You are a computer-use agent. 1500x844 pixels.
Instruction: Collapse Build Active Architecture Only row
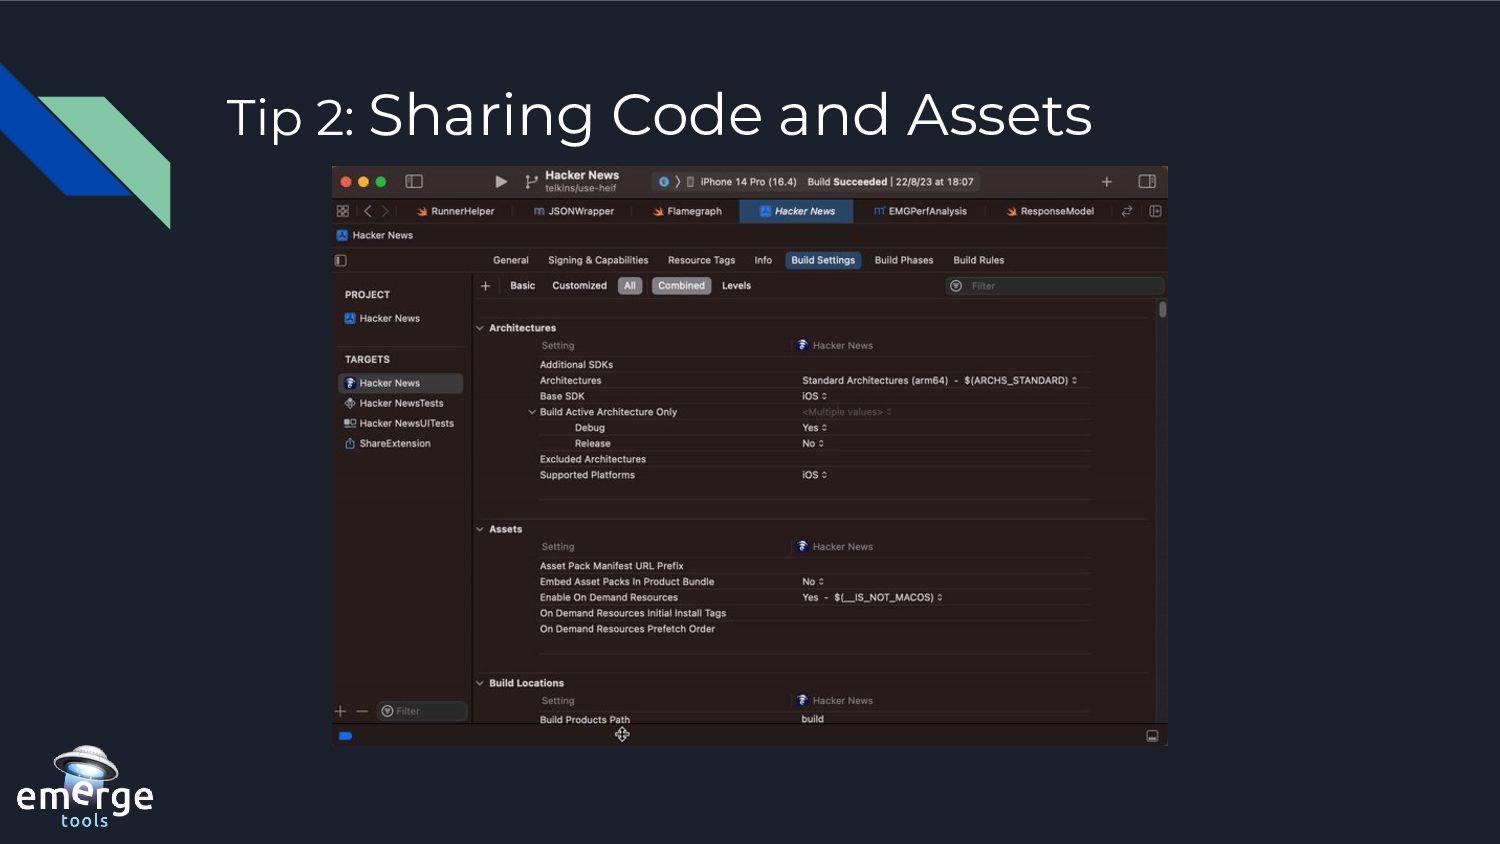(532, 412)
